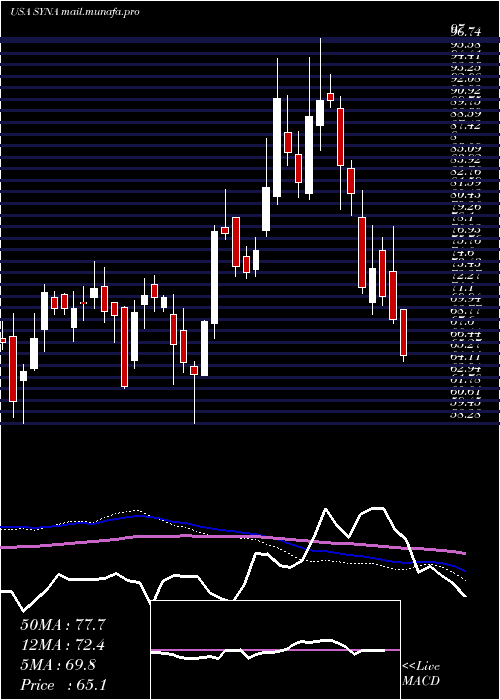The width and height of the screenshot is (500, 700).
Task: Click the '5MA : 69.8' reading
Action: (58, 665)
